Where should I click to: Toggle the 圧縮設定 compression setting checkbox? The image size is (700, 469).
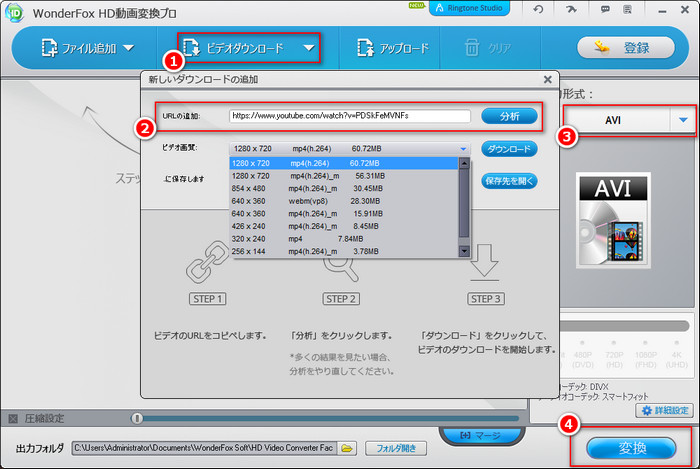tap(13, 418)
